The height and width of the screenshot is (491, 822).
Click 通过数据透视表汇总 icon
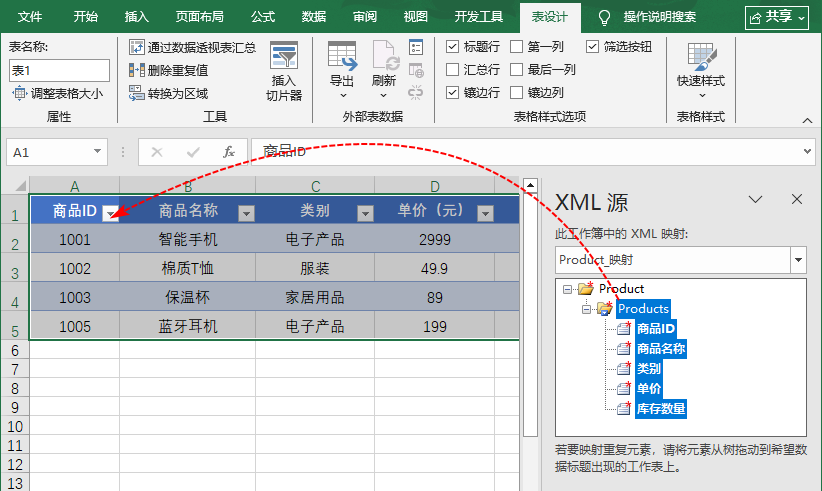point(137,47)
